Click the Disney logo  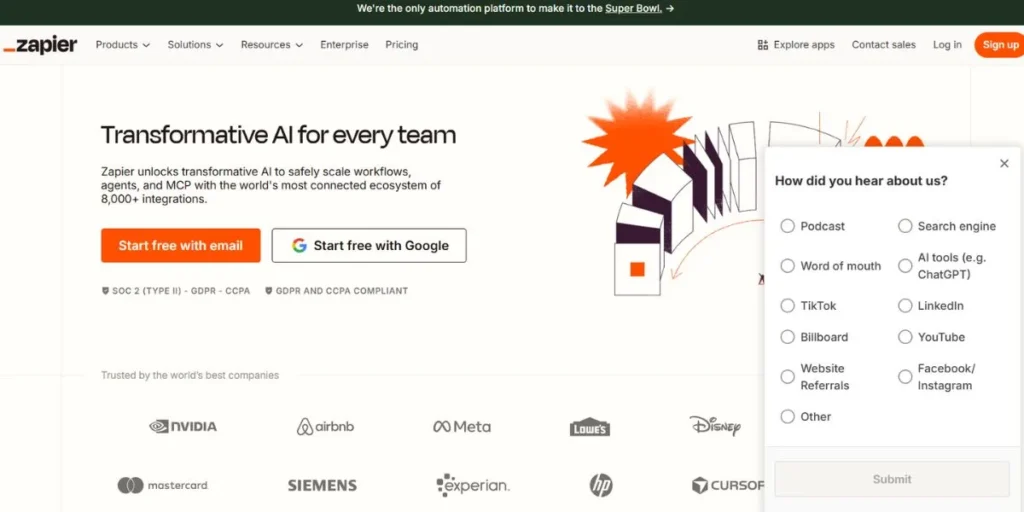715,426
